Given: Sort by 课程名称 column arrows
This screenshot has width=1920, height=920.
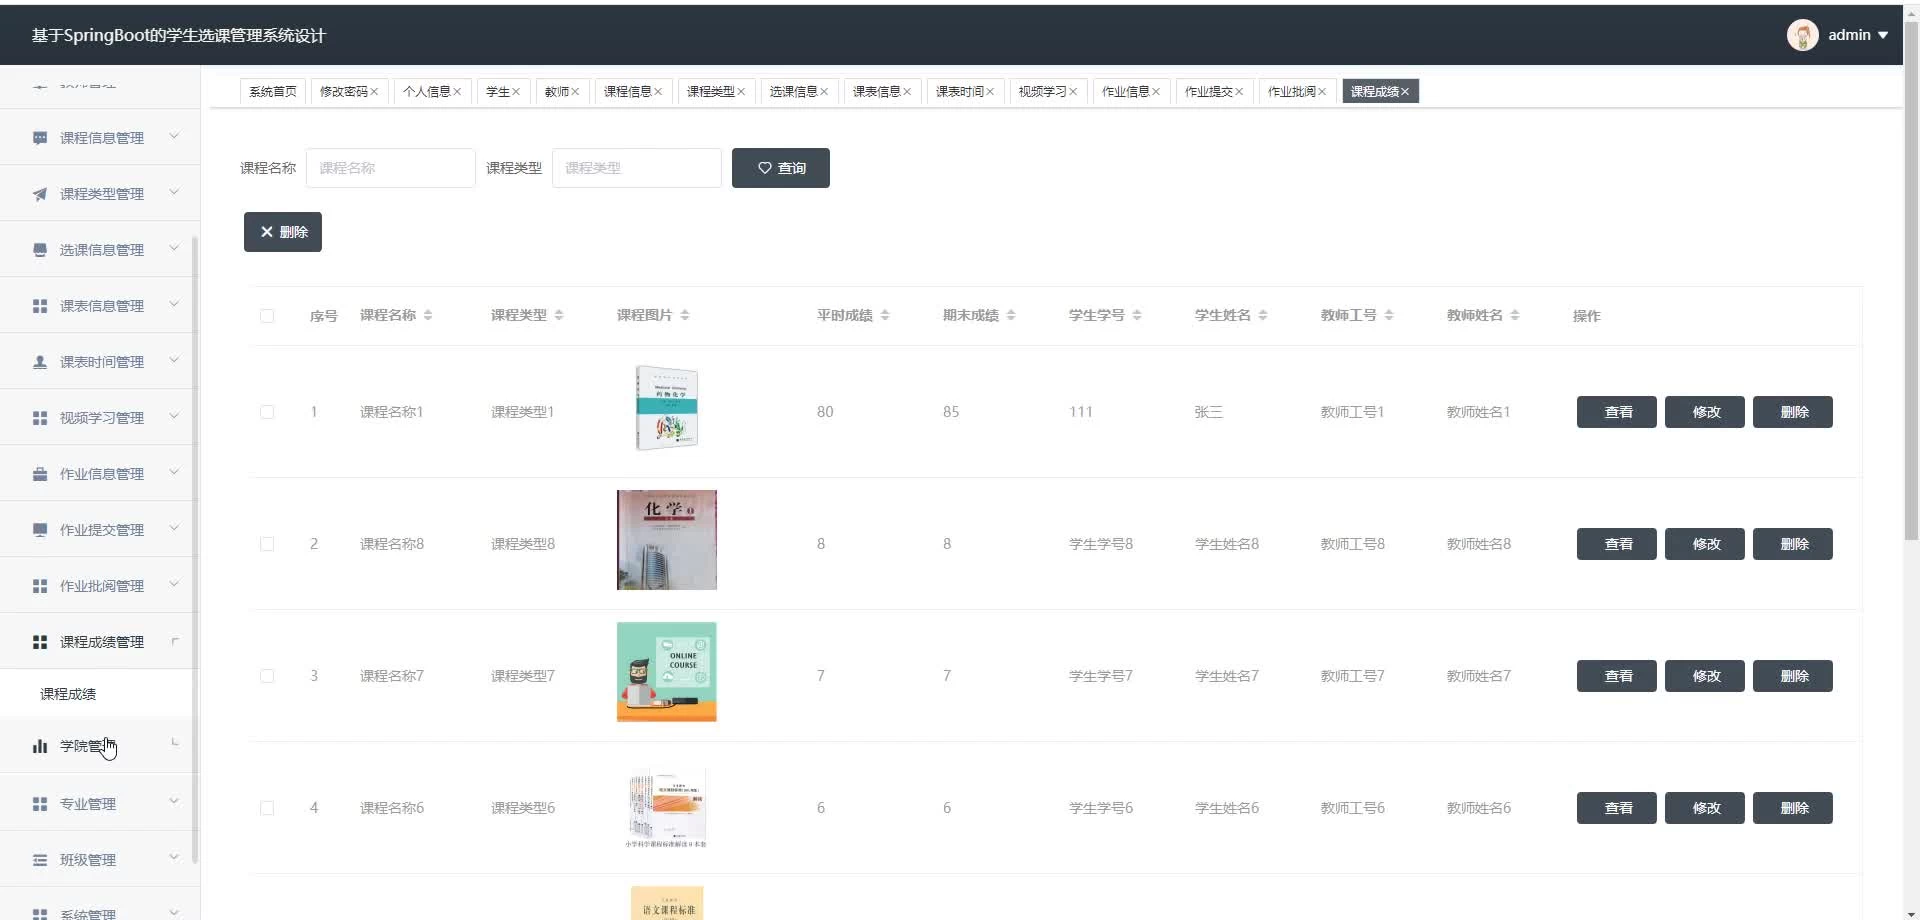Looking at the screenshot, I should 428,315.
